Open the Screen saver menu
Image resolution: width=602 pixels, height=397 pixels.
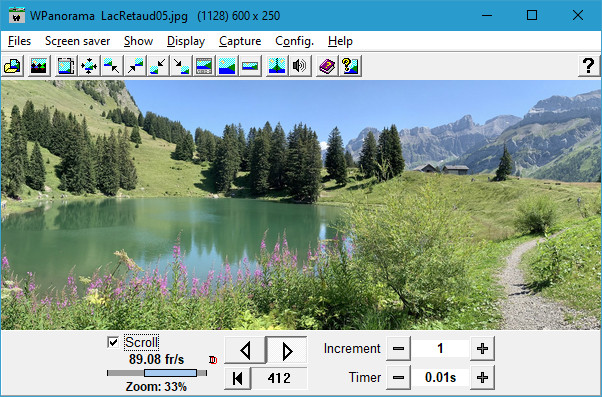click(x=78, y=41)
